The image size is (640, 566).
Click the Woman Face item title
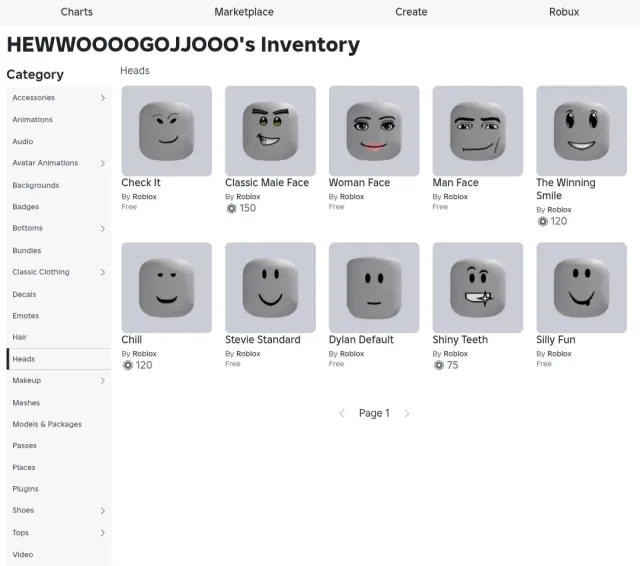tap(359, 183)
